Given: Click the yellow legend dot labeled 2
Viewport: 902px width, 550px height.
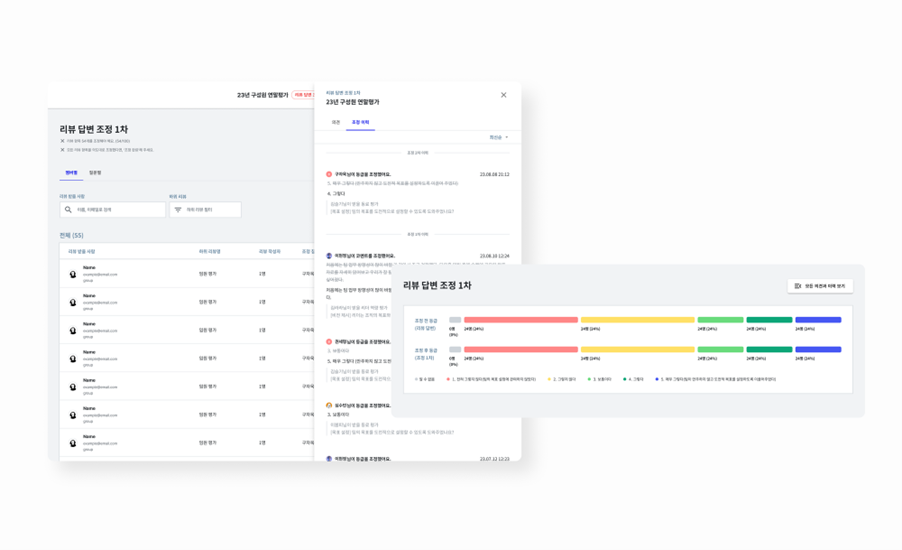Looking at the screenshot, I should 549,379.
